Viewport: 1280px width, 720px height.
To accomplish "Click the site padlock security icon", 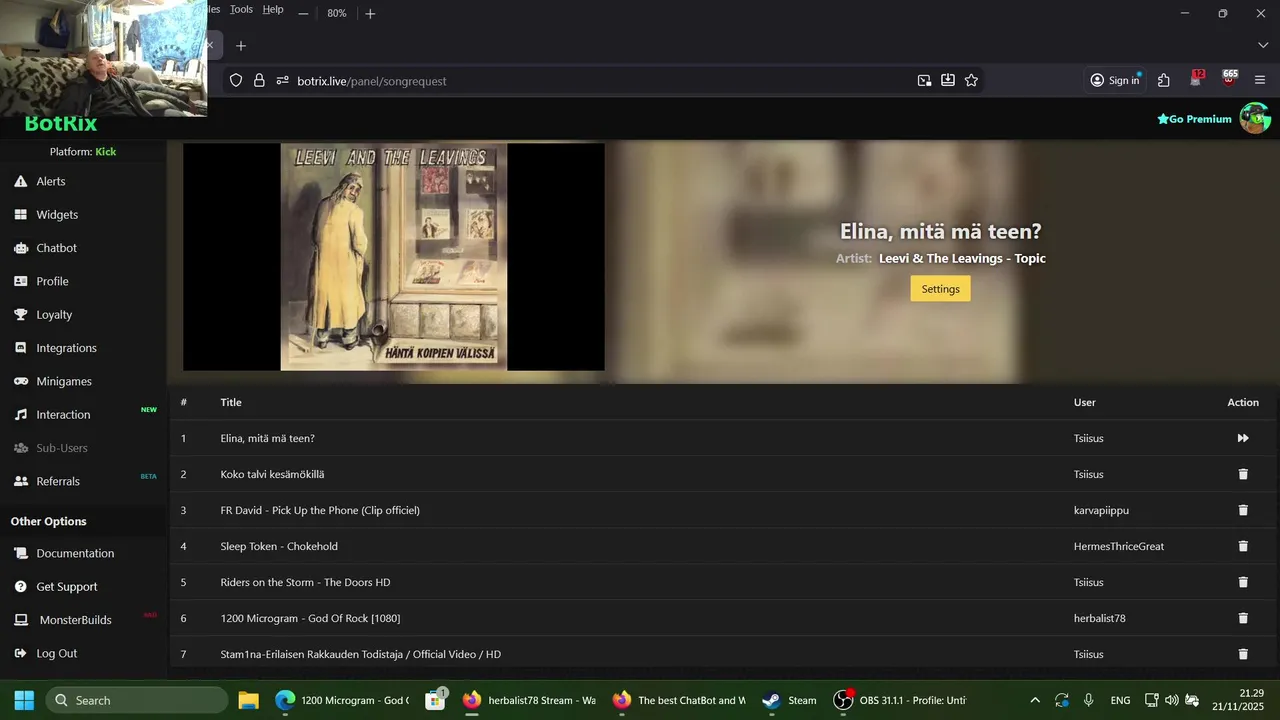I will (259, 80).
